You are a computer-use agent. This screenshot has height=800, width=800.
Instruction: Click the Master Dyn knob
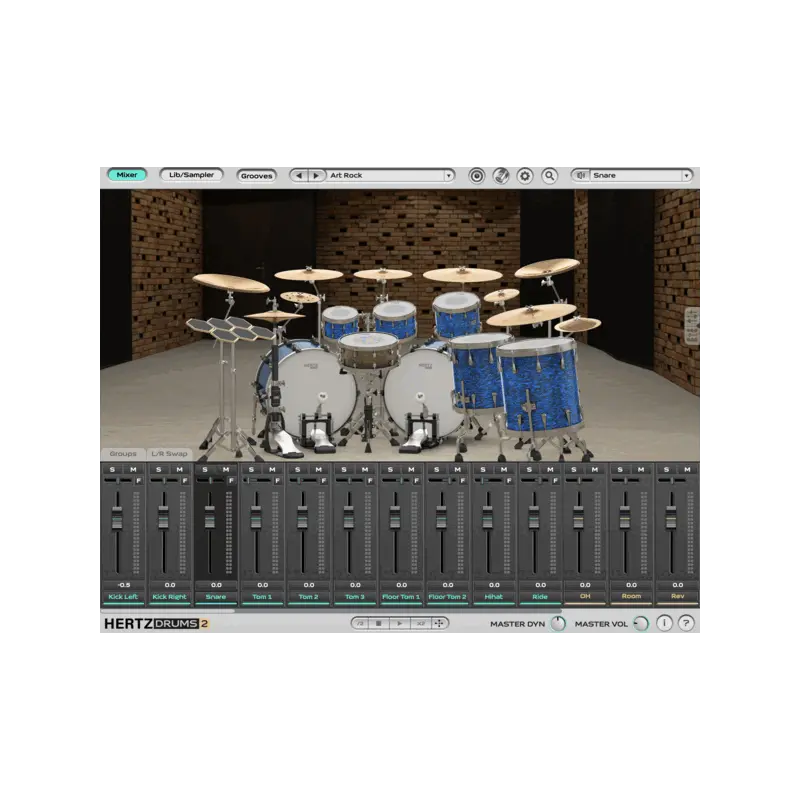click(559, 623)
